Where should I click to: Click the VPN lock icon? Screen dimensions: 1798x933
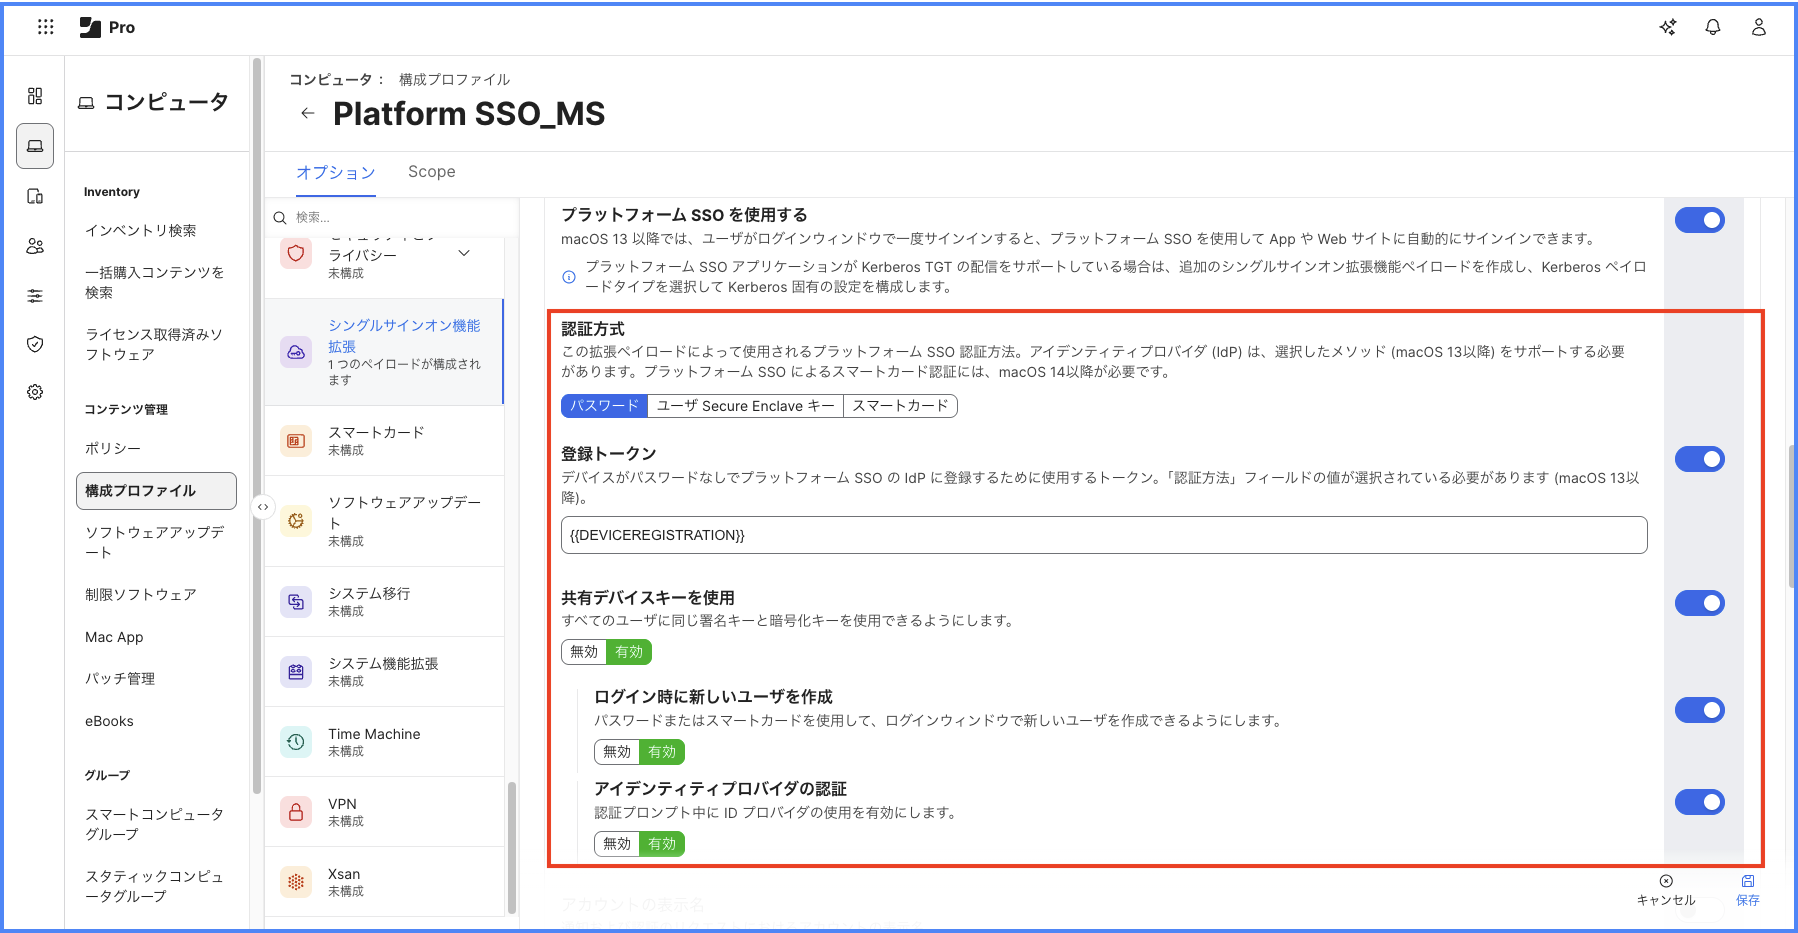pos(296,812)
